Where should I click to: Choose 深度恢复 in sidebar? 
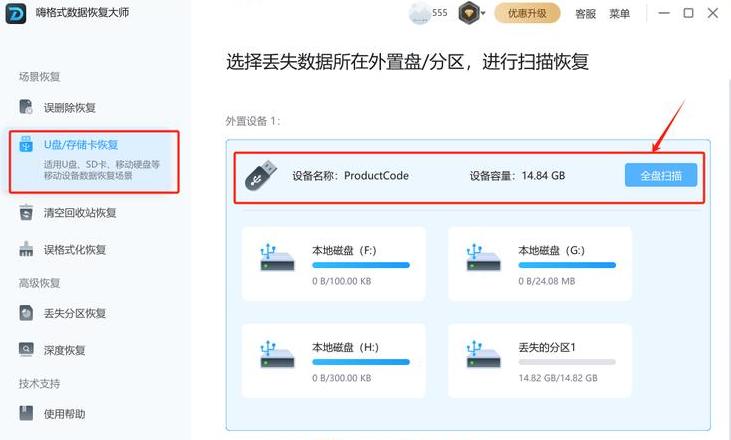pos(64,350)
